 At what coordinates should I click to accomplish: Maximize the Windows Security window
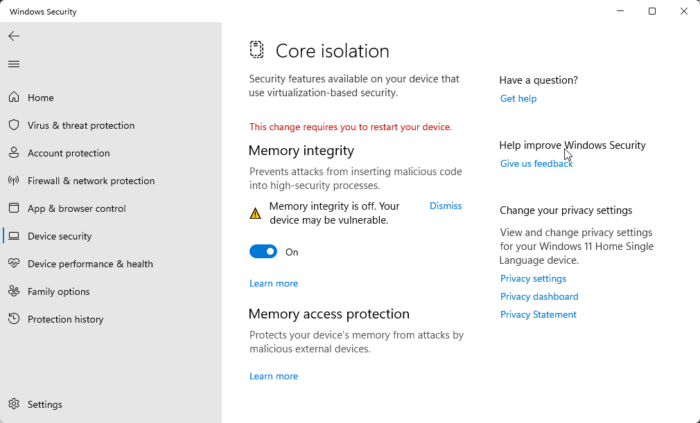coord(652,12)
